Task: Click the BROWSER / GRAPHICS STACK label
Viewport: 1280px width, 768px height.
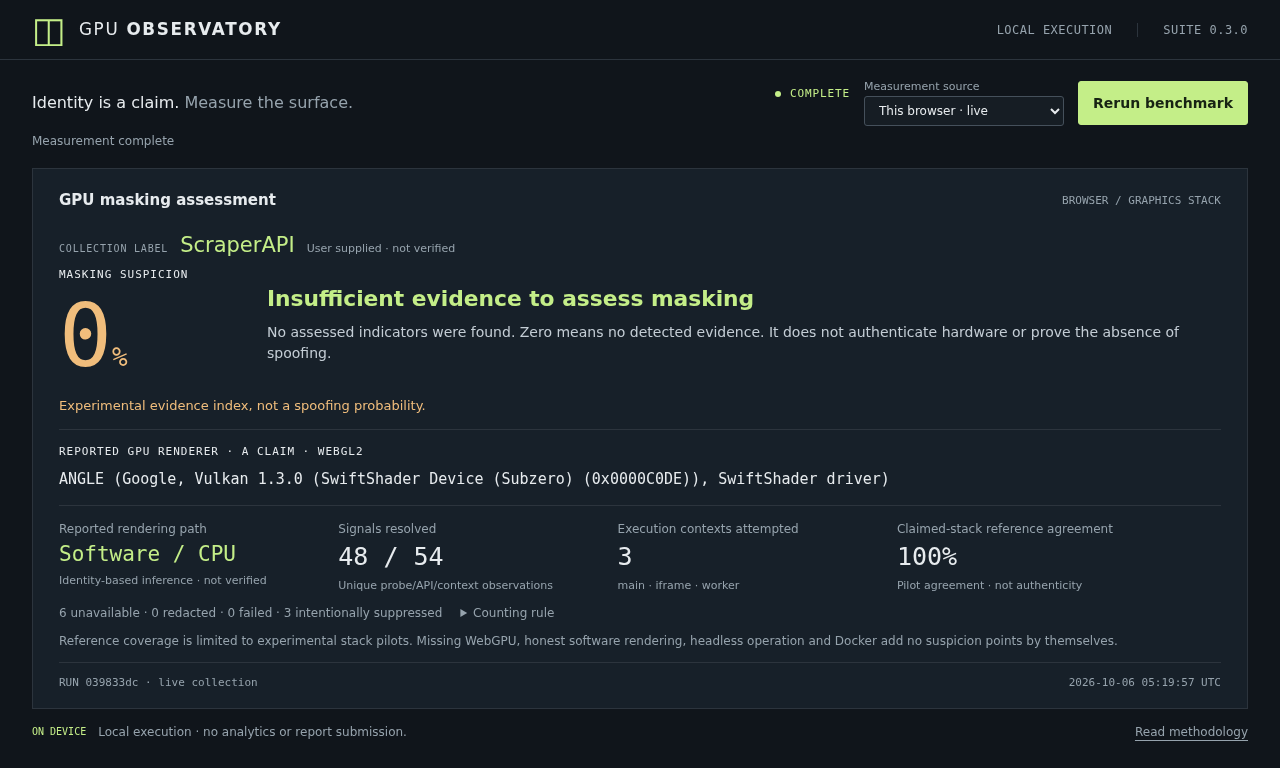Action: 1141,201
